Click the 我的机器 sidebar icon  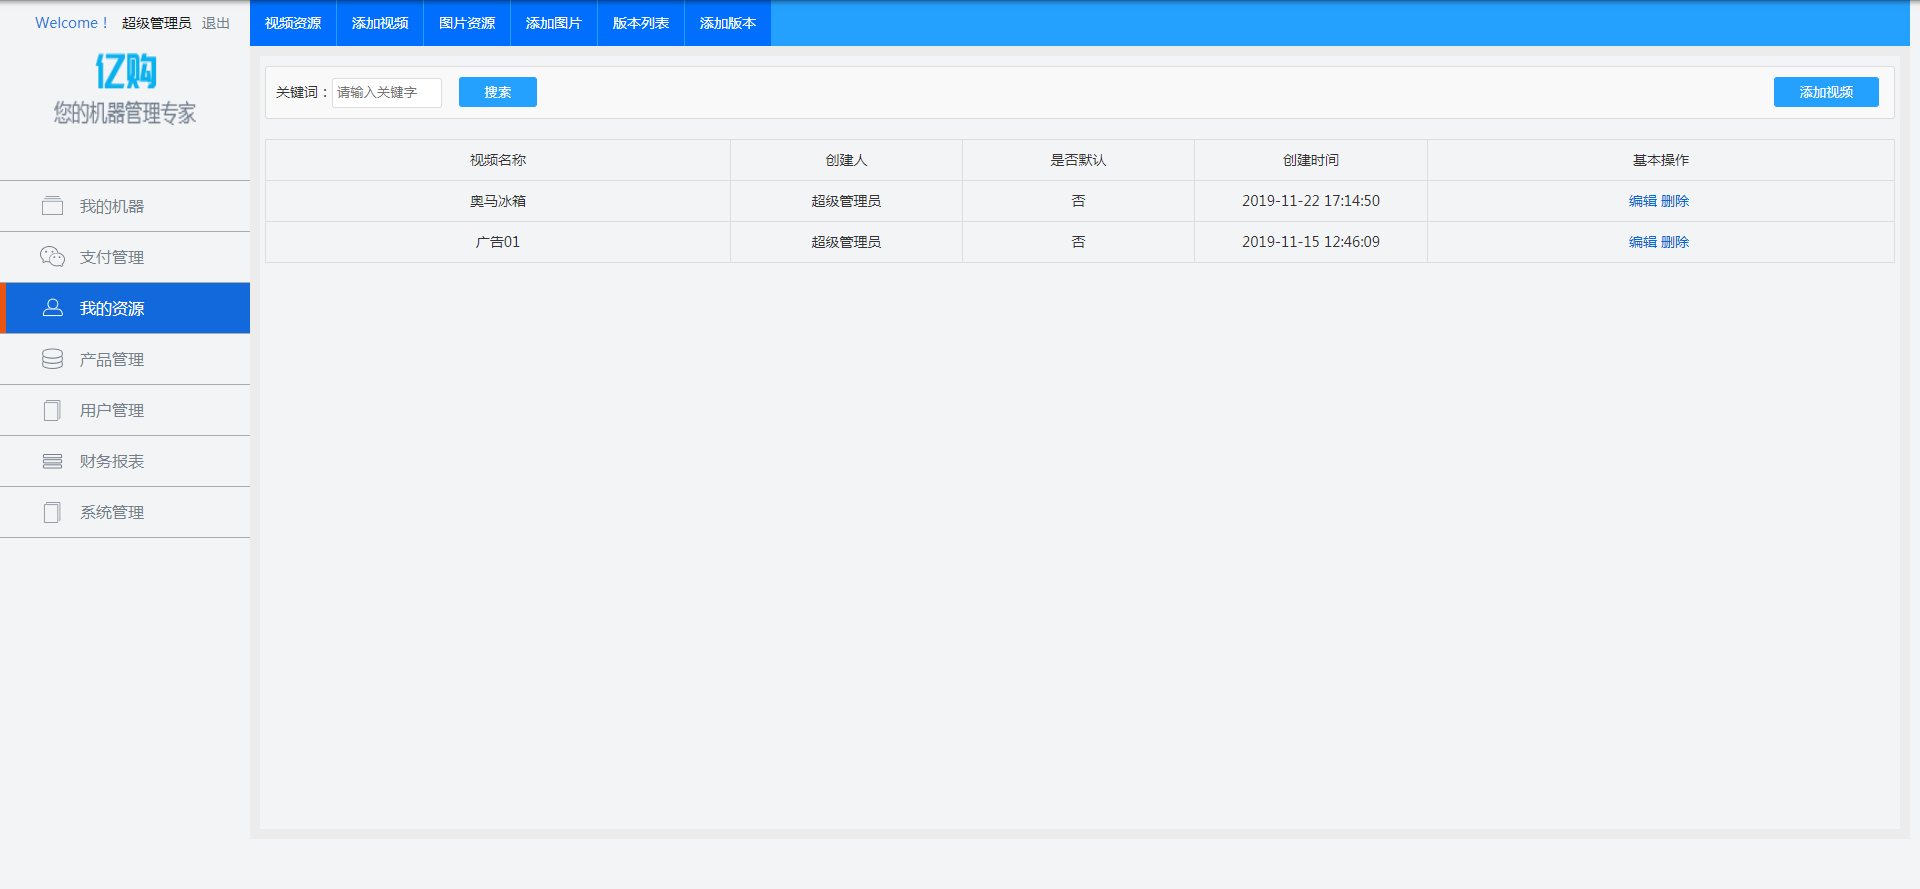(52, 206)
